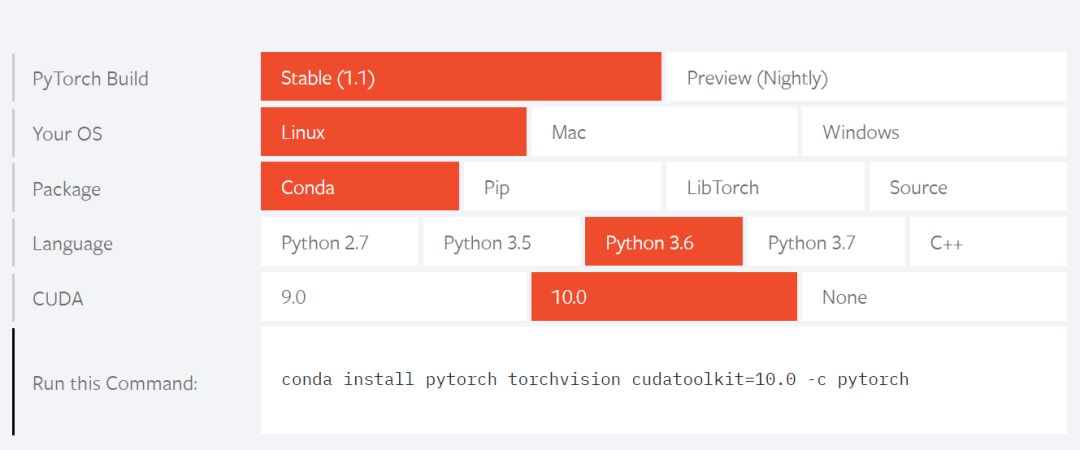Select Python 3.5 language
The height and width of the screenshot is (450, 1080).
[501, 241]
